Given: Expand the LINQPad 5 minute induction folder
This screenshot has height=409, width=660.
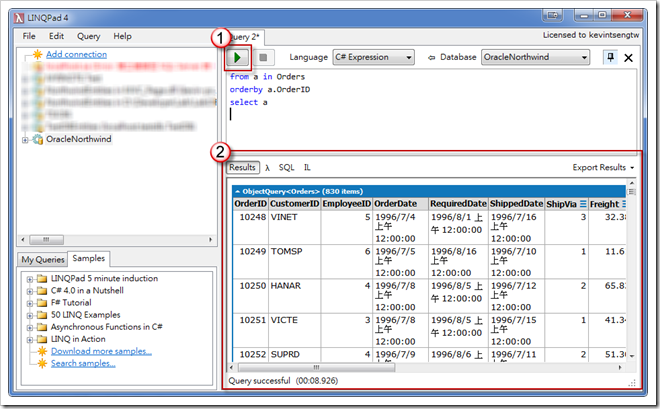Looking at the screenshot, I should point(30,279).
